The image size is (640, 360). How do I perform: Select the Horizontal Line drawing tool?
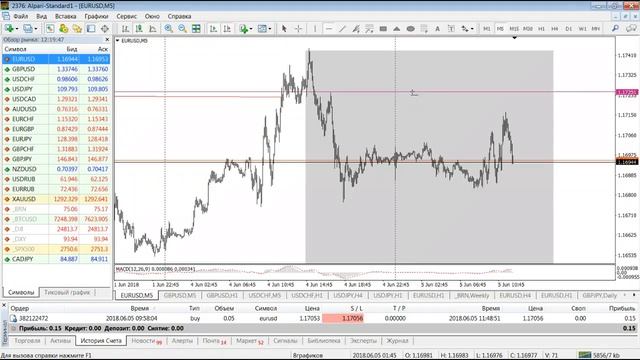click(329, 29)
